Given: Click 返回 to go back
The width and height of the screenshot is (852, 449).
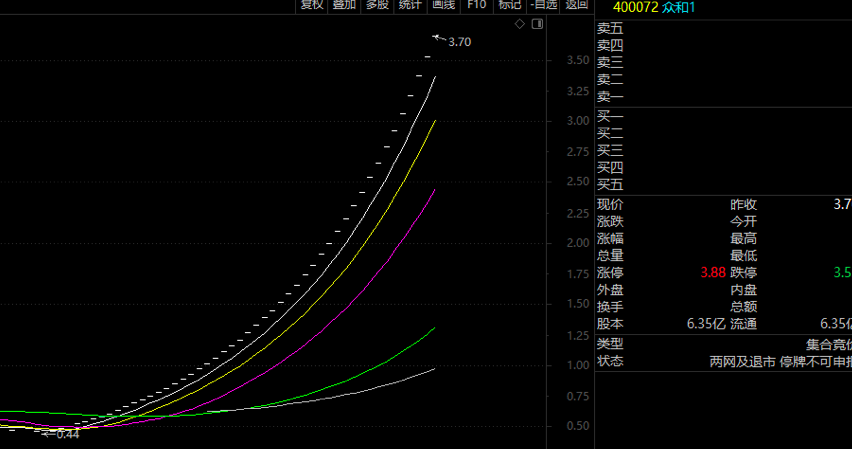Looking at the screenshot, I should pyautogui.click(x=577, y=5).
